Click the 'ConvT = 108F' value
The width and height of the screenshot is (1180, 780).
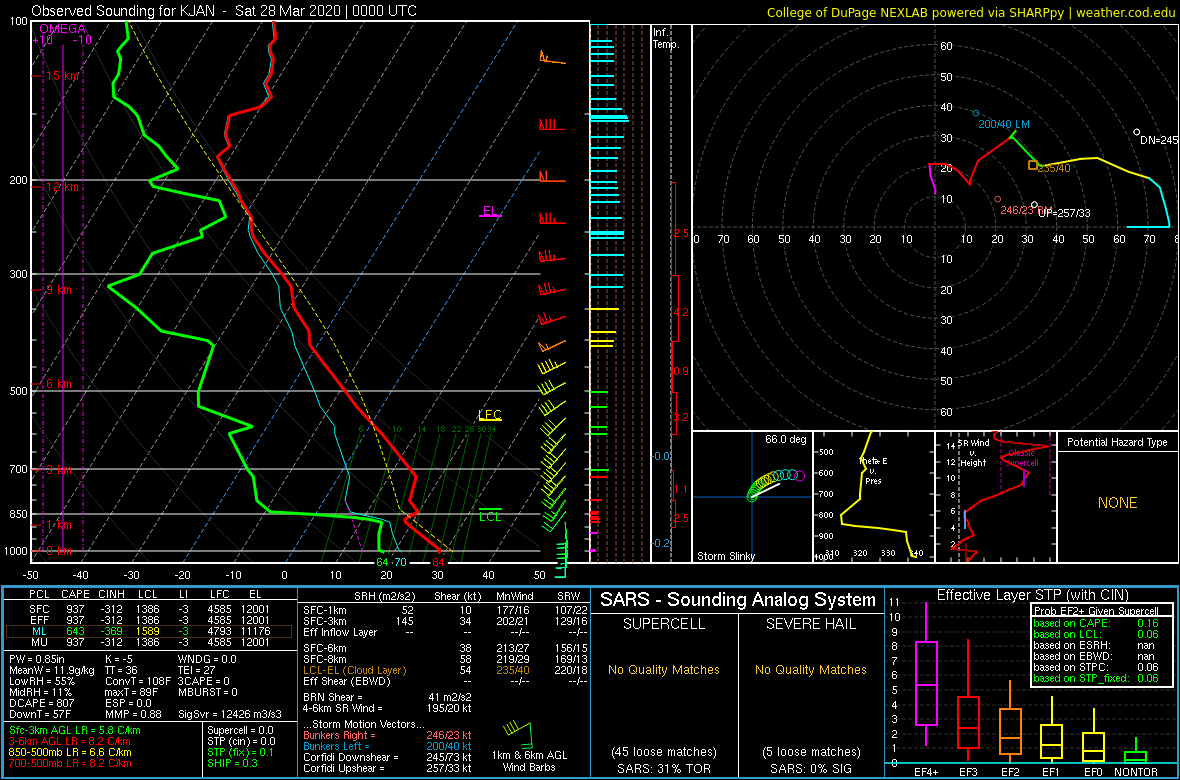tap(137, 681)
